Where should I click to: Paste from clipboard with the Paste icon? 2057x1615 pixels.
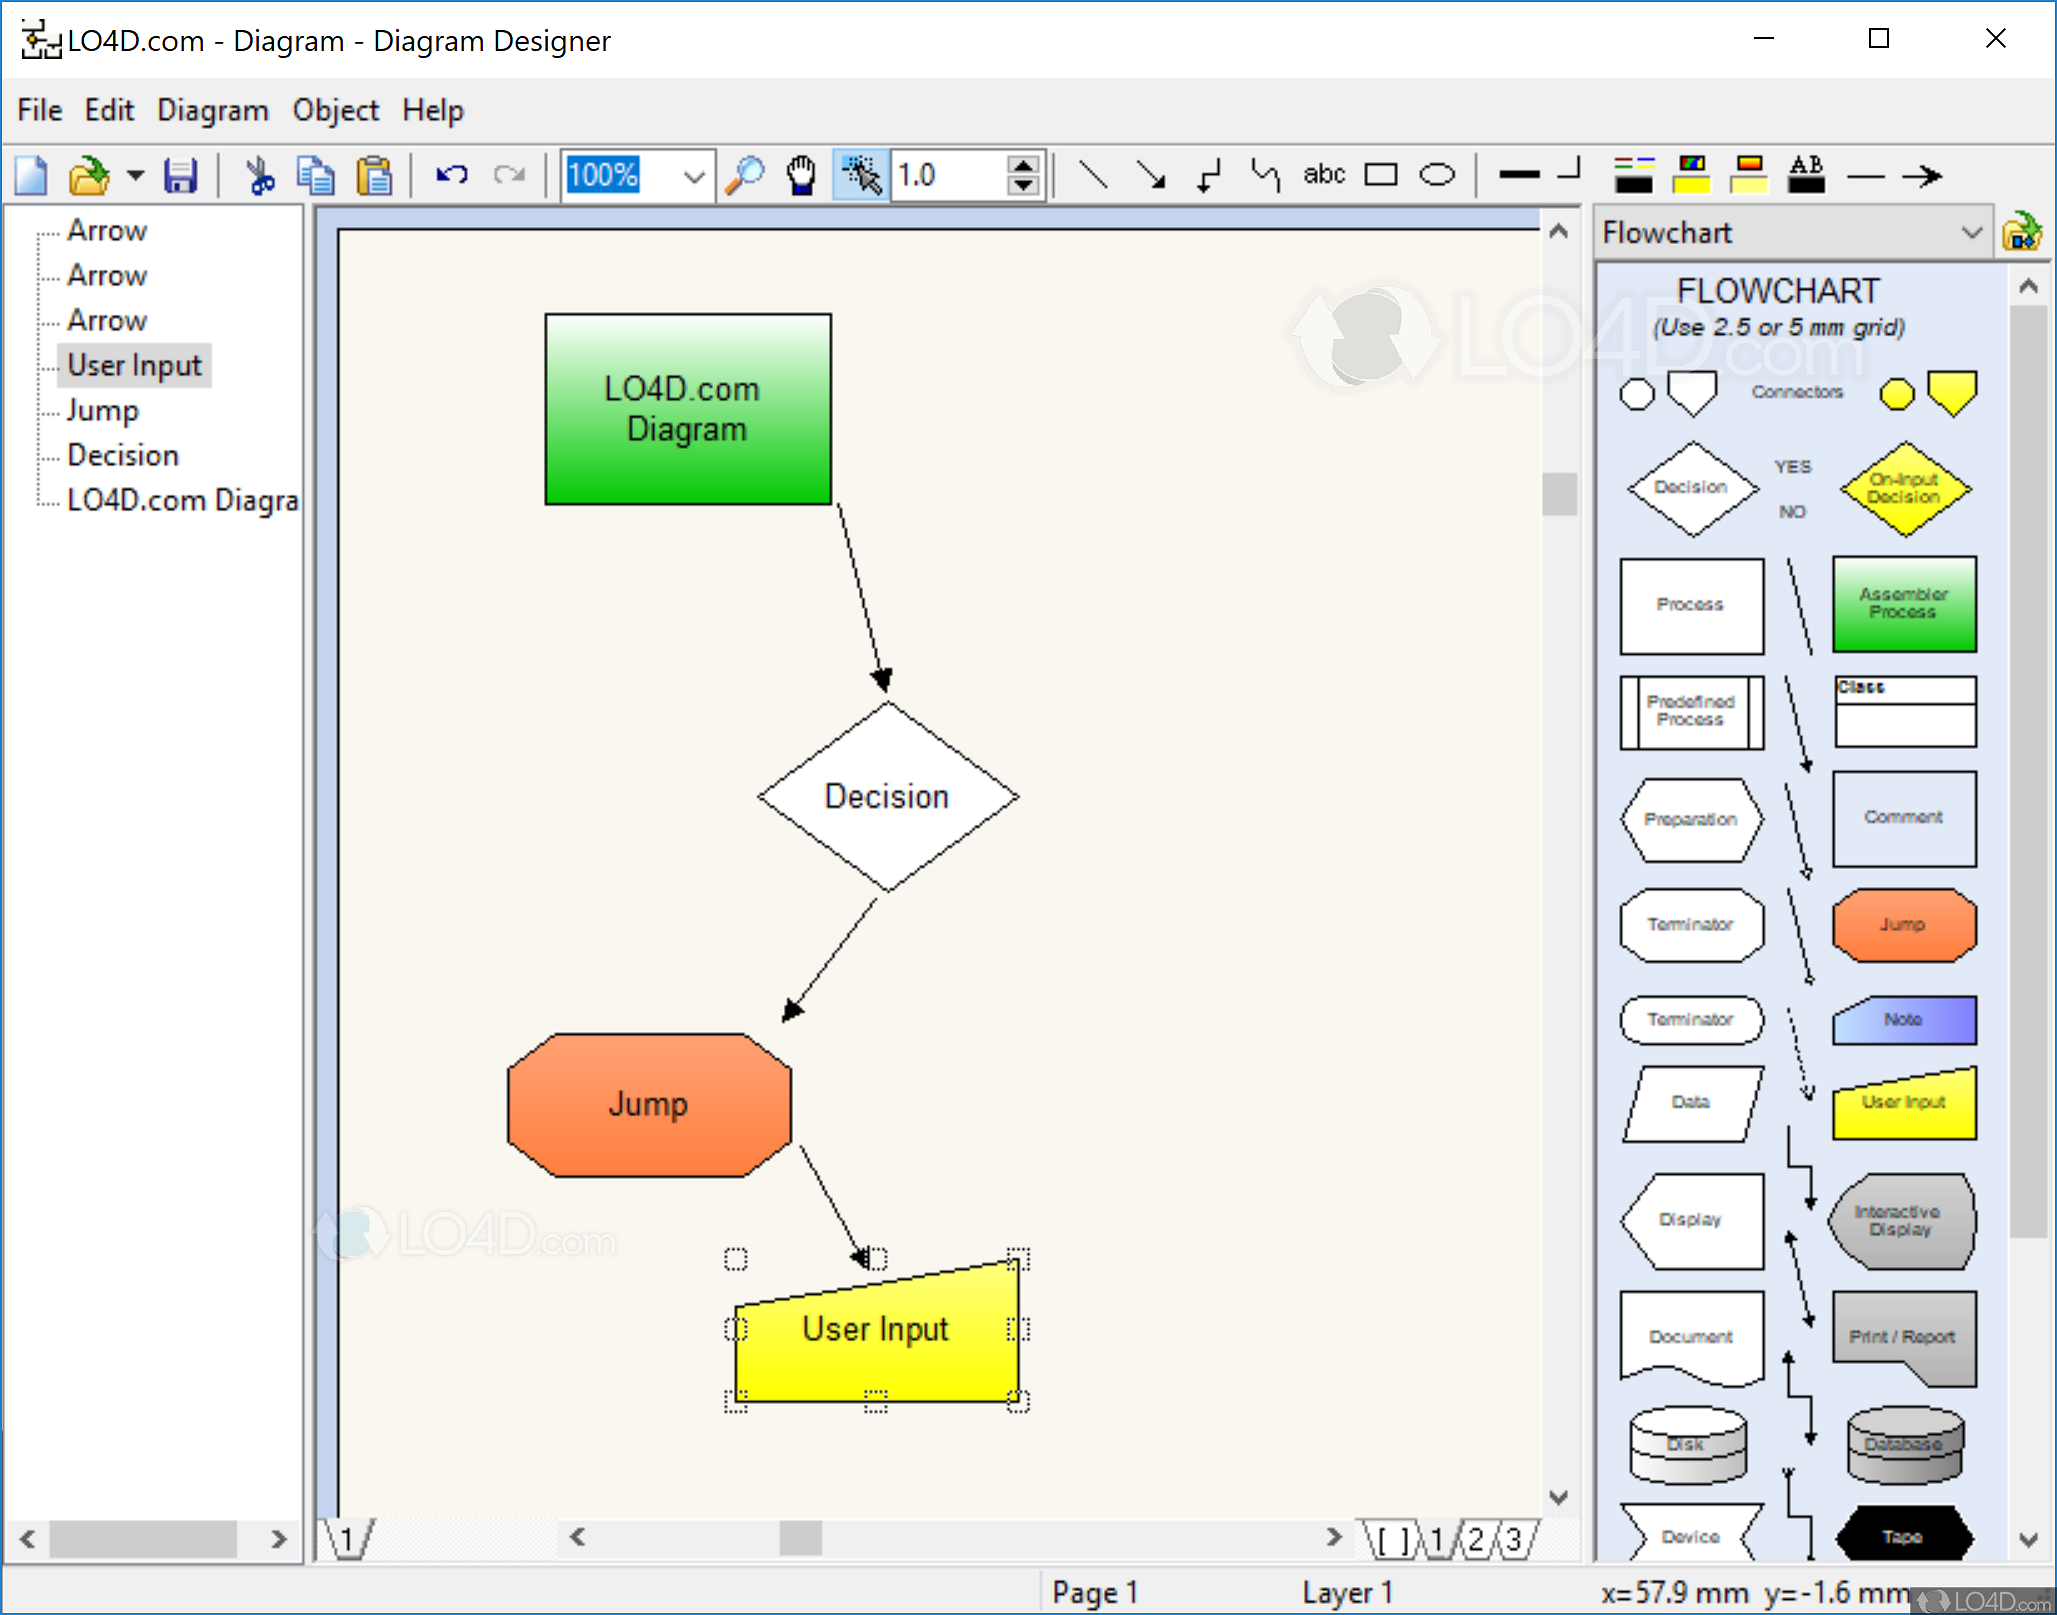point(375,176)
